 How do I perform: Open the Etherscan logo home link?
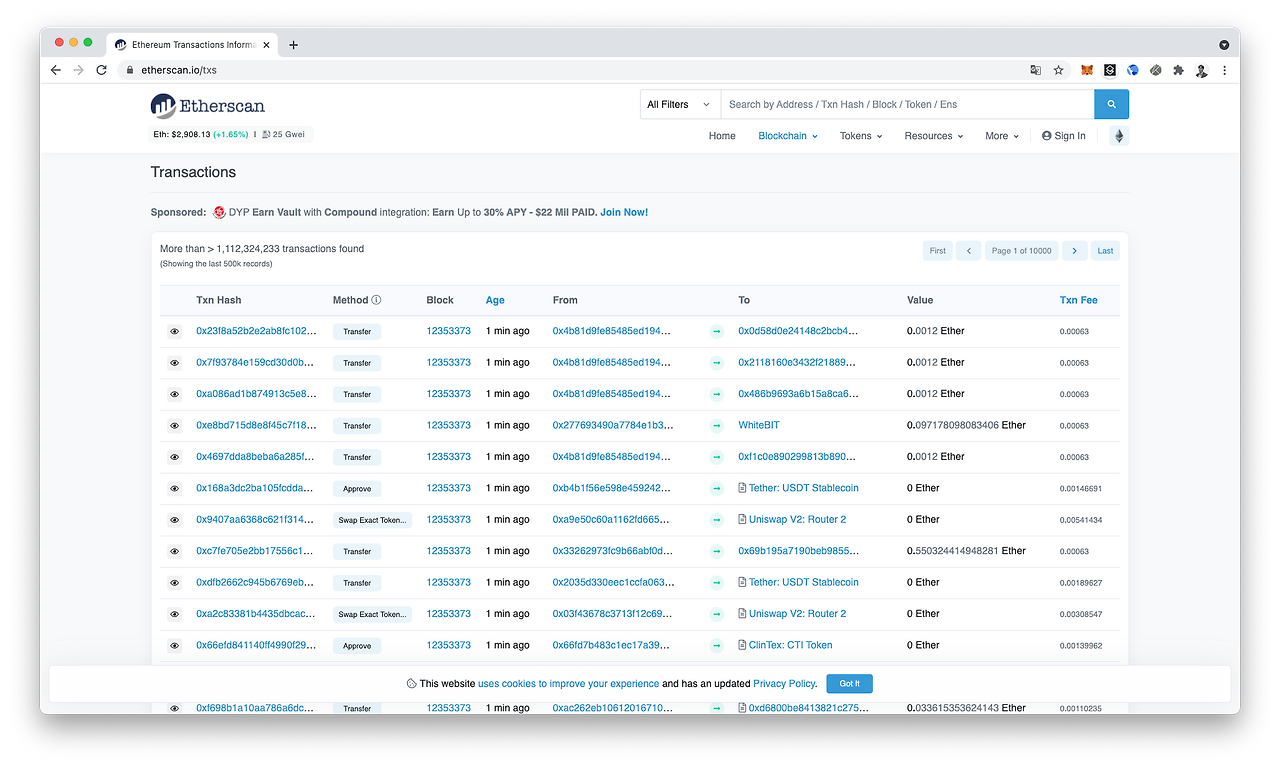pos(208,105)
